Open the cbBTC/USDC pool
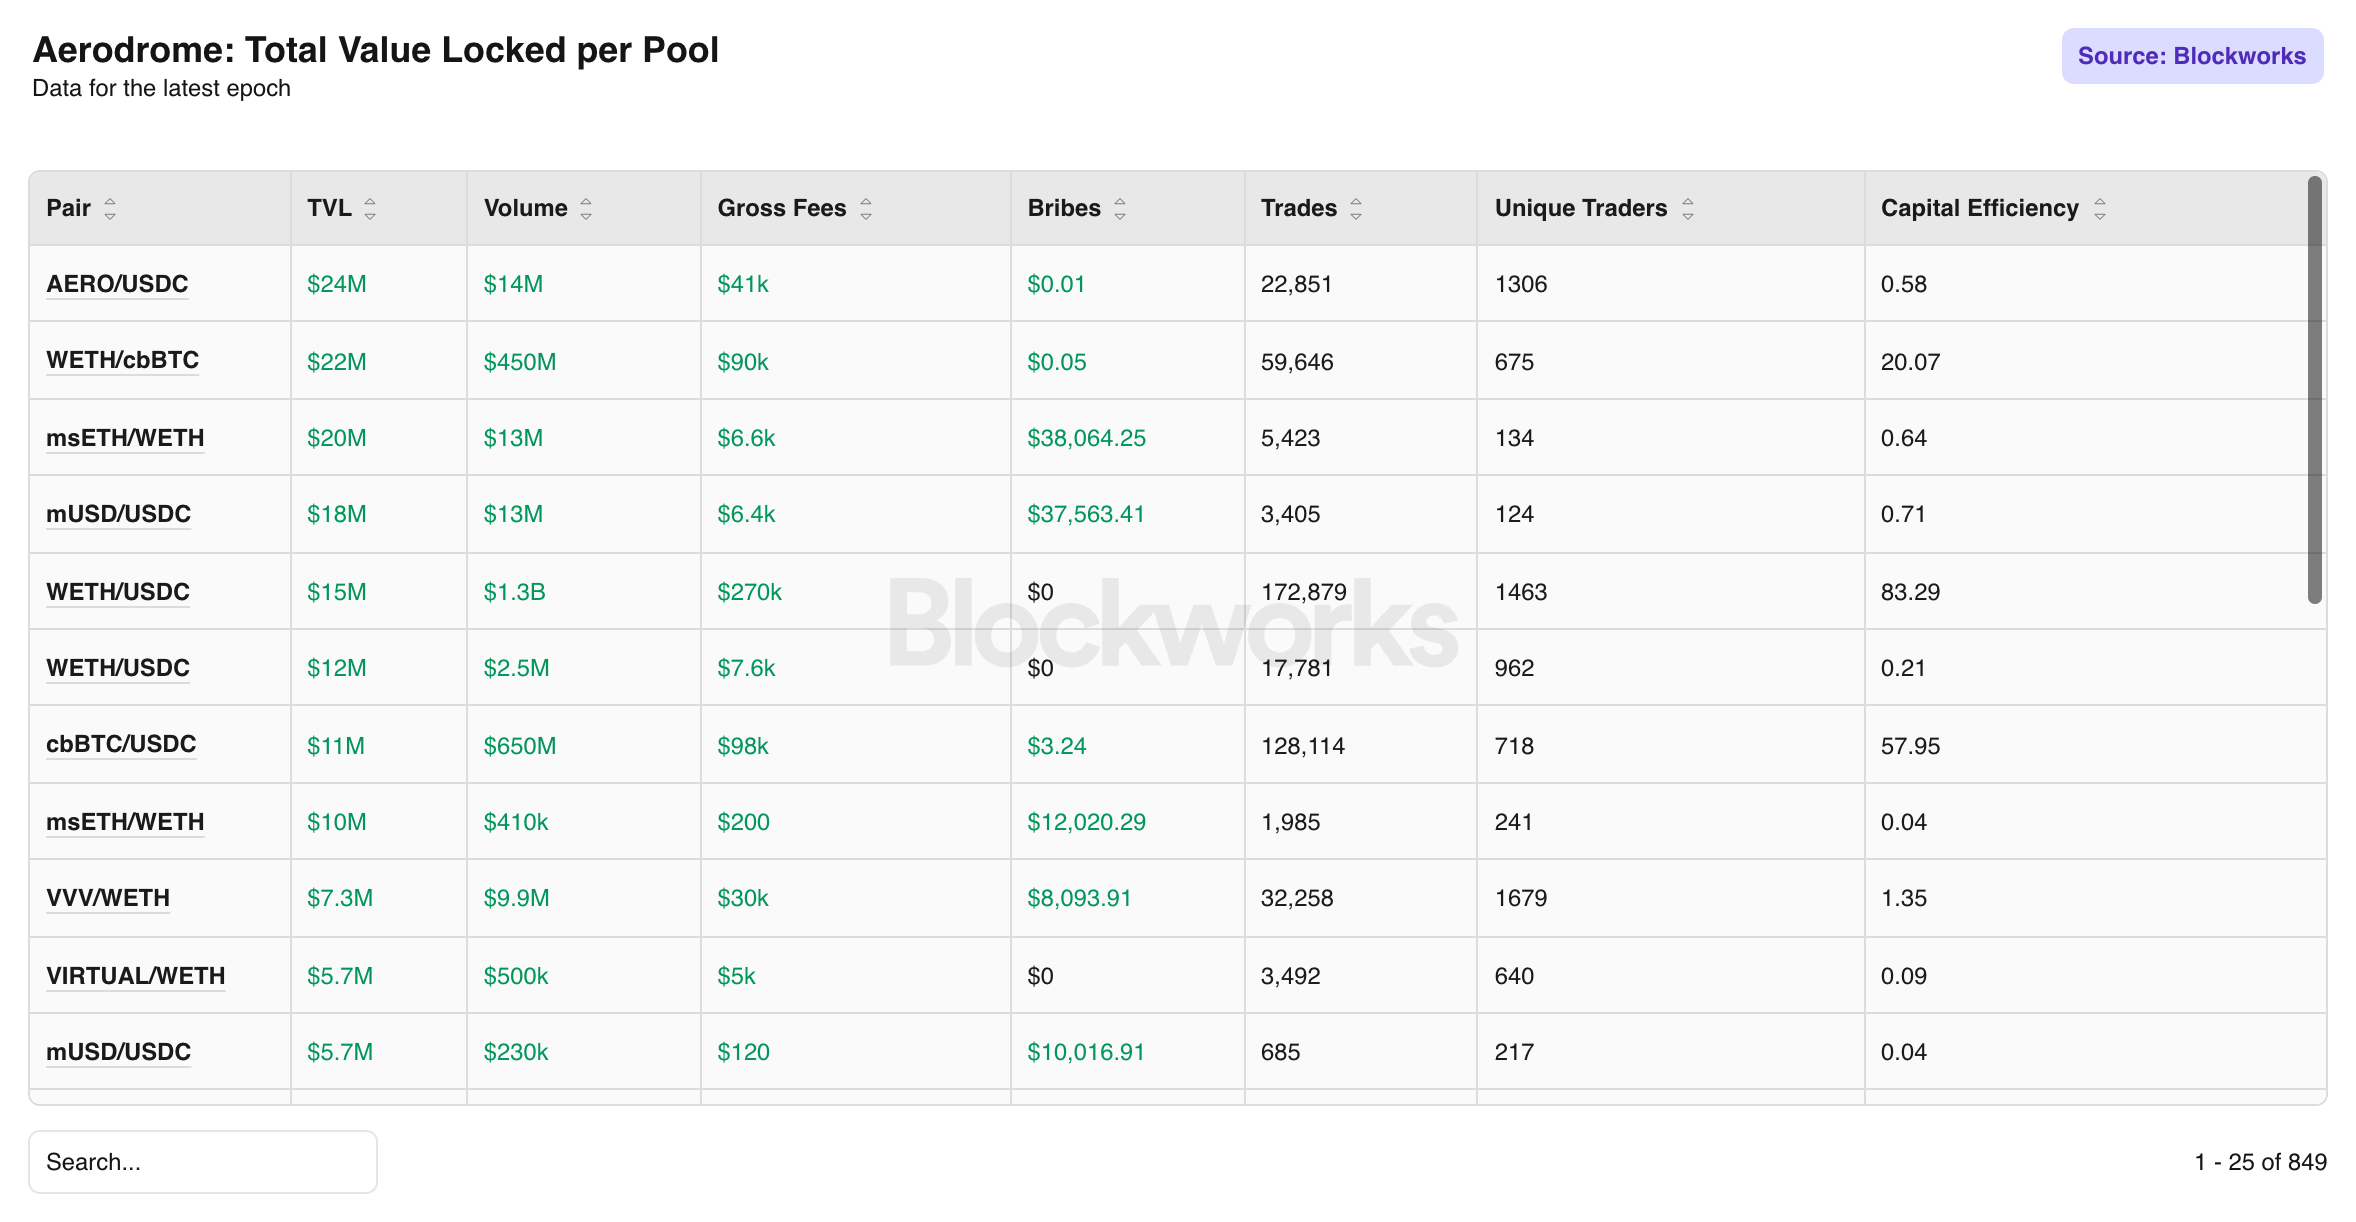The height and width of the screenshot is (1222, 2356). coord(121,744)
